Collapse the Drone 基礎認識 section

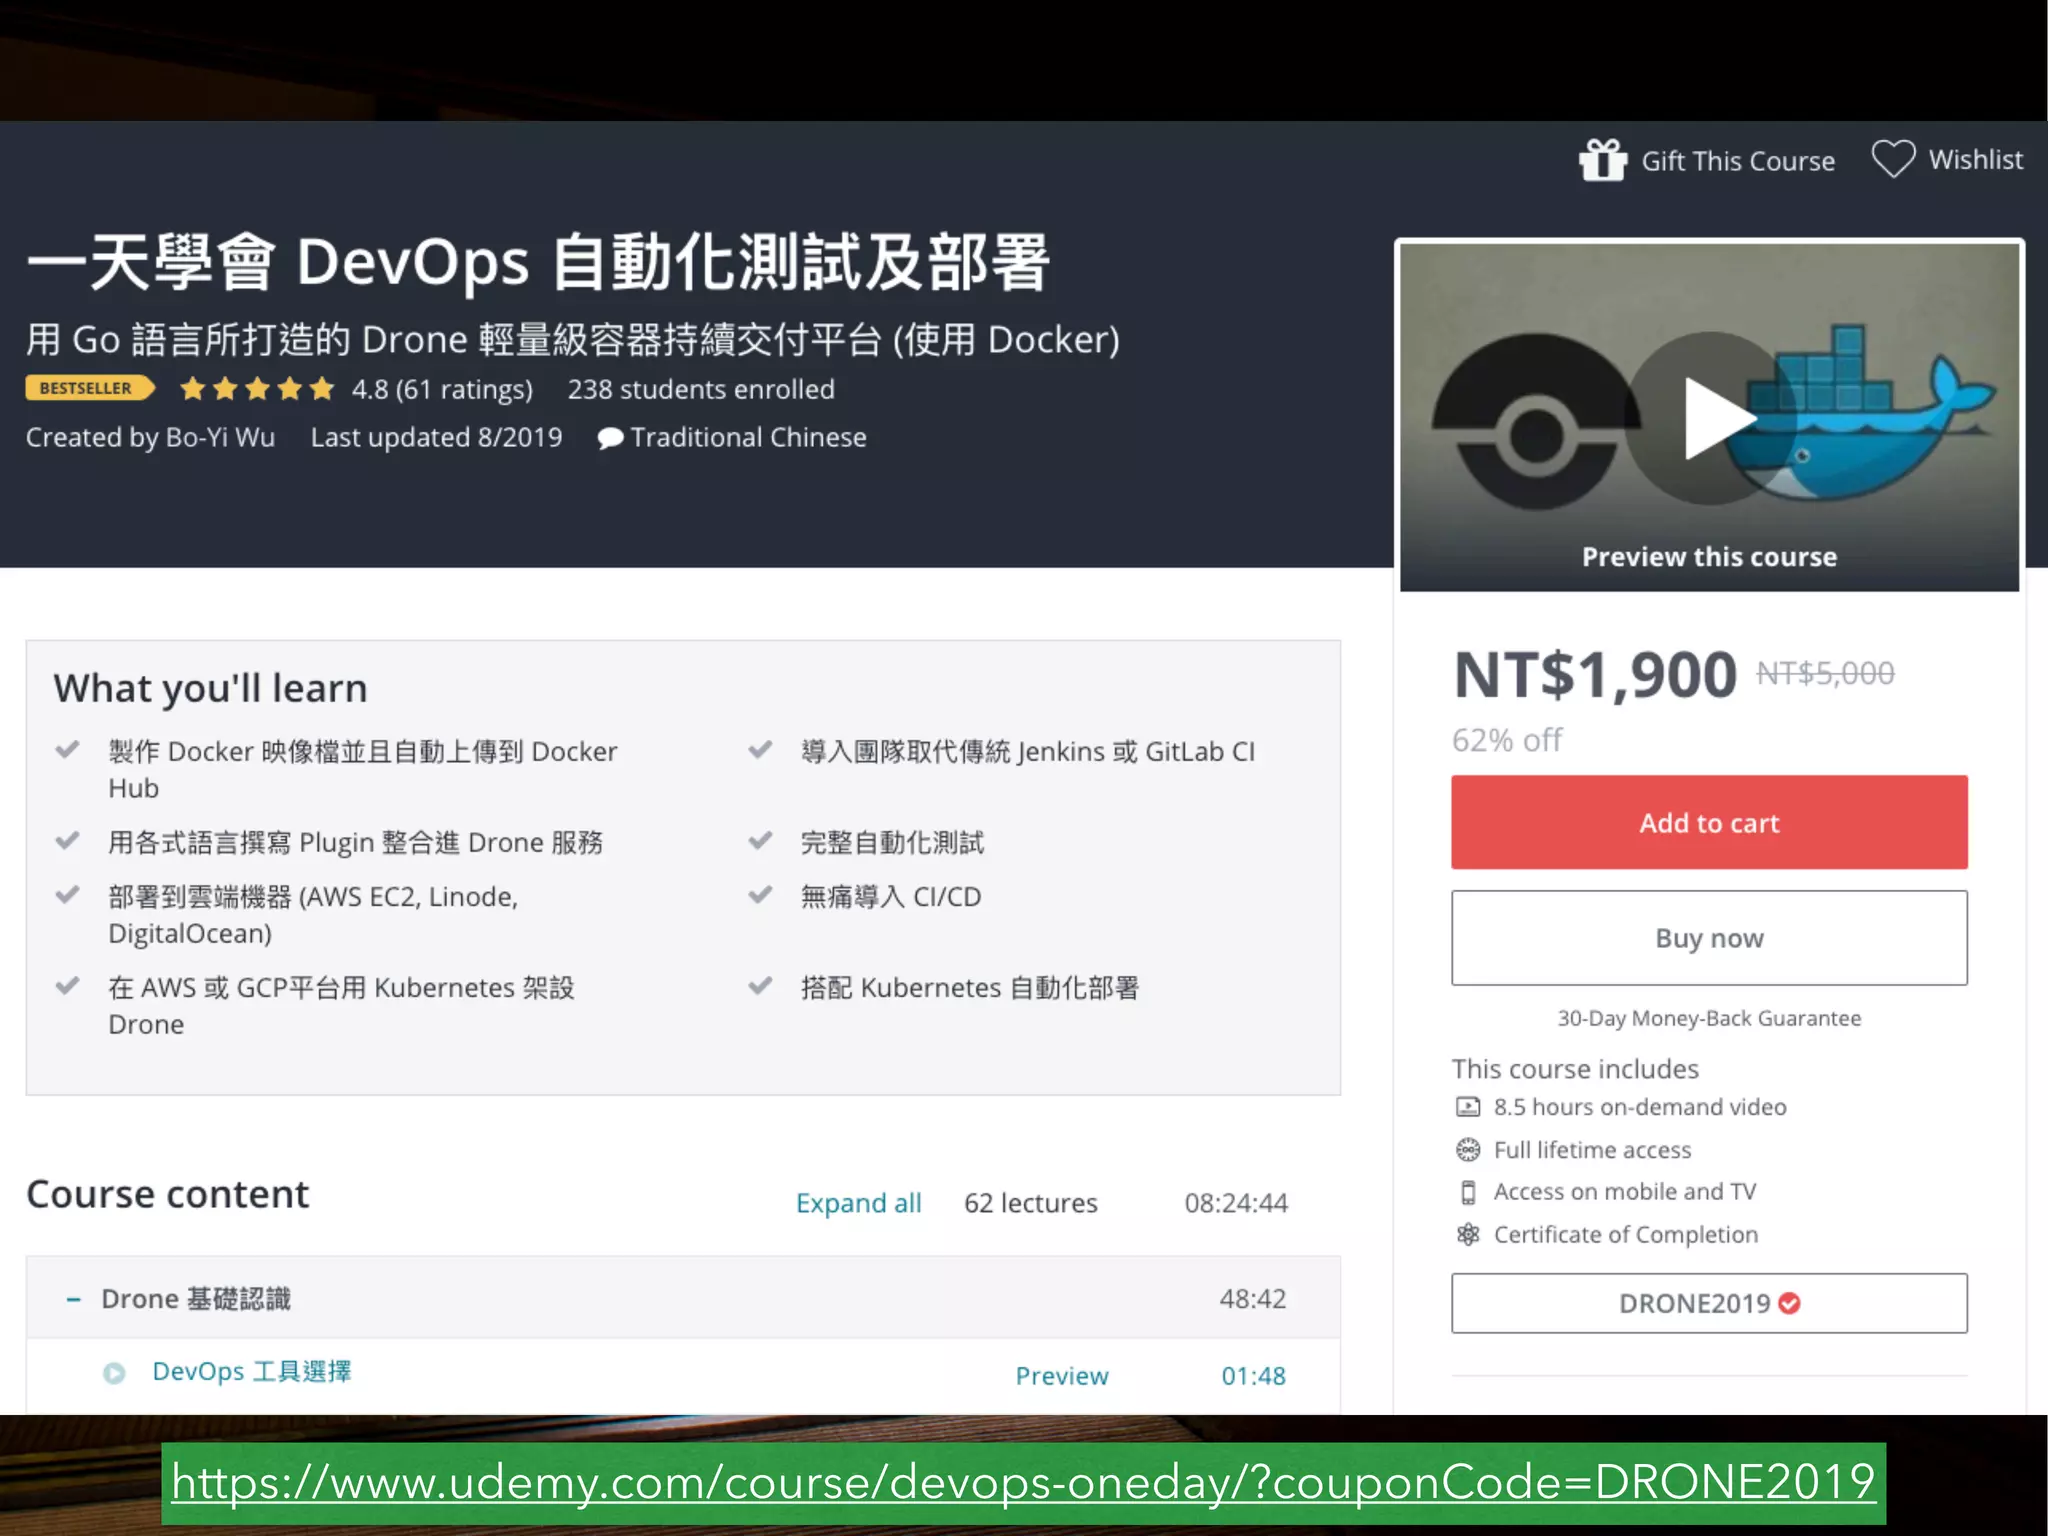(x=73, y=1299)
